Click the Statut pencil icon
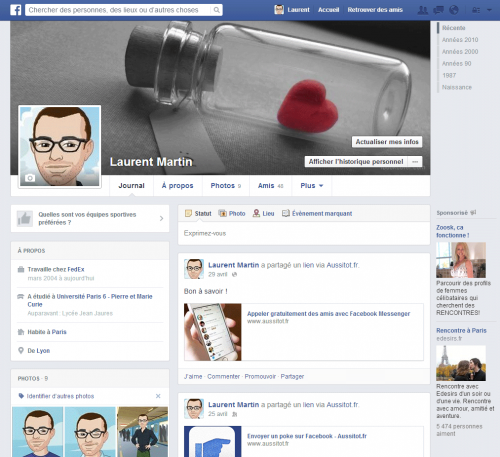Viewport: 500px width, 457px height. coord(188,213)
